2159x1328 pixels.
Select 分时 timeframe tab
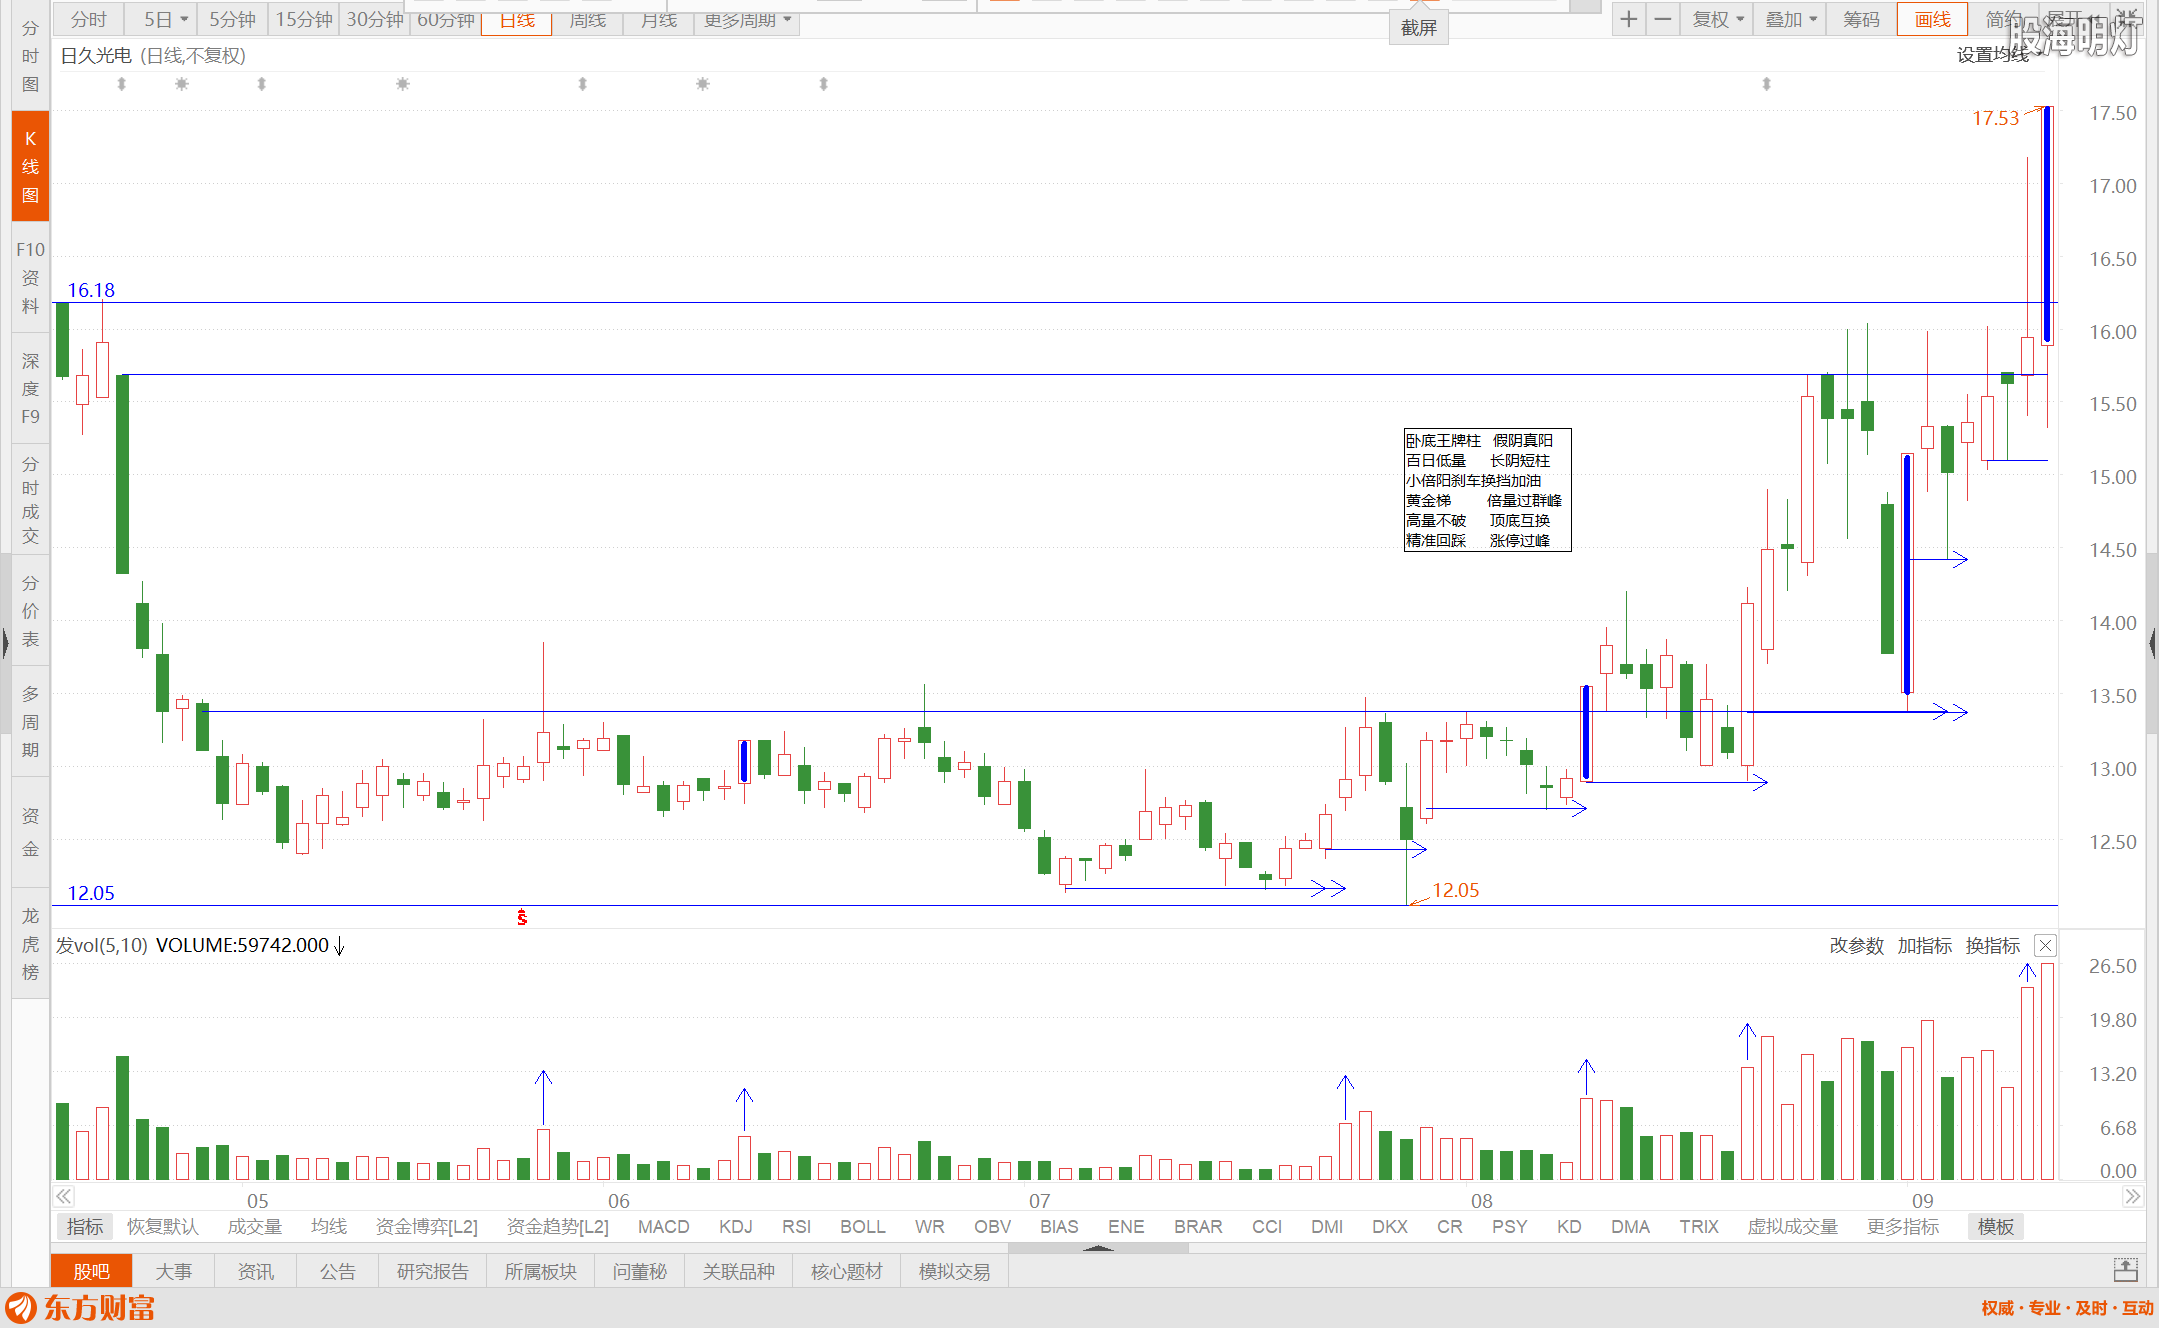[x=88, y=19]
